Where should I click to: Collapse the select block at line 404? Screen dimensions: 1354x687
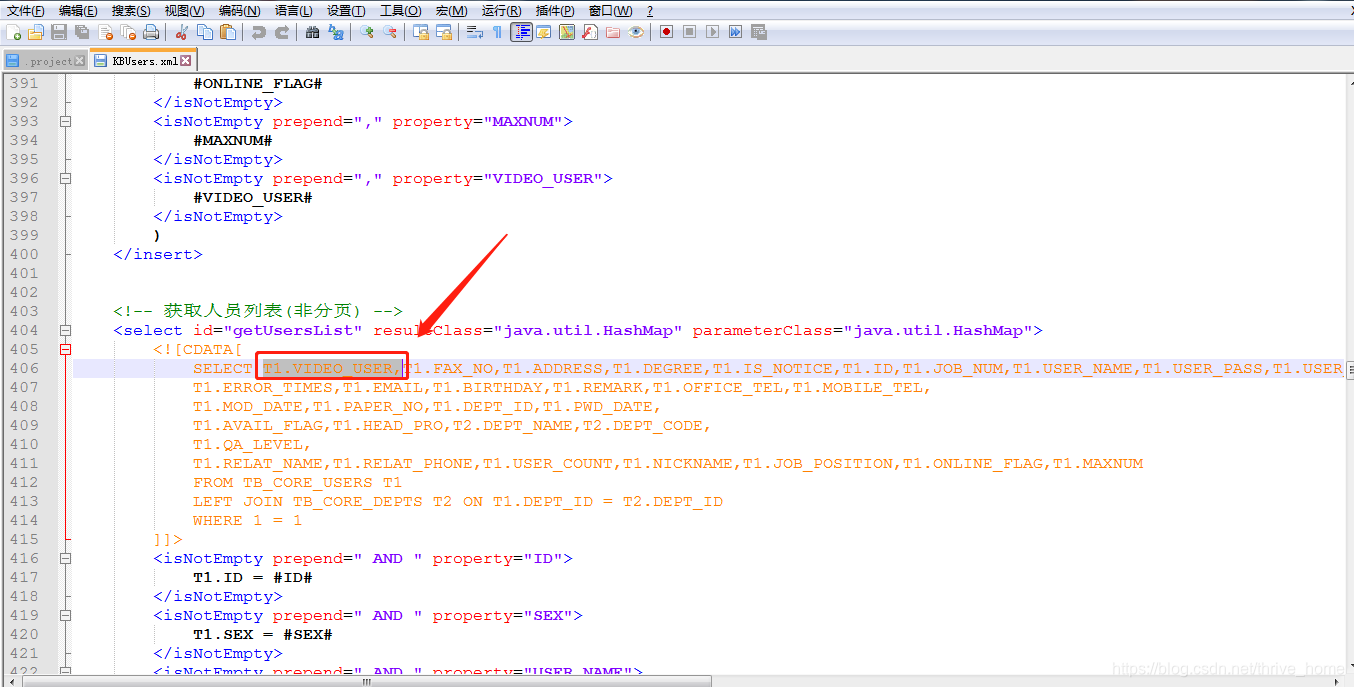[66, 330]
